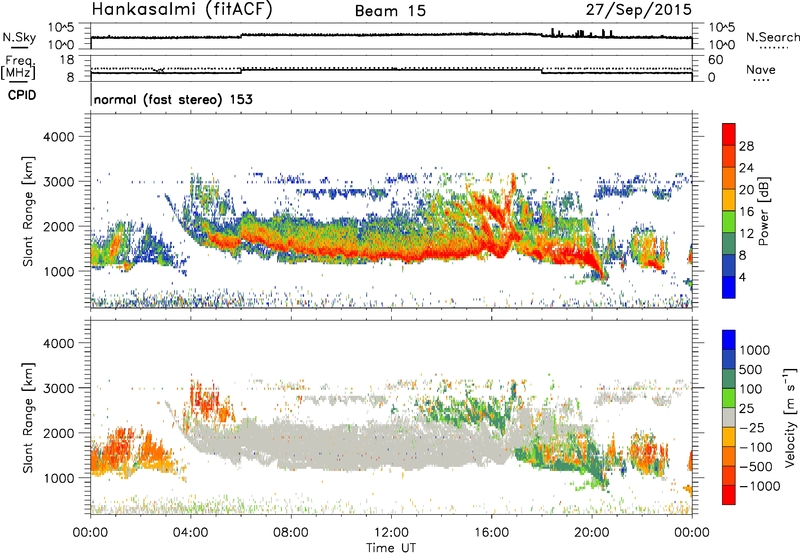Click the 500 tick on the velocity scale
This screenshot has width=800, height=554.
(751, 370)
